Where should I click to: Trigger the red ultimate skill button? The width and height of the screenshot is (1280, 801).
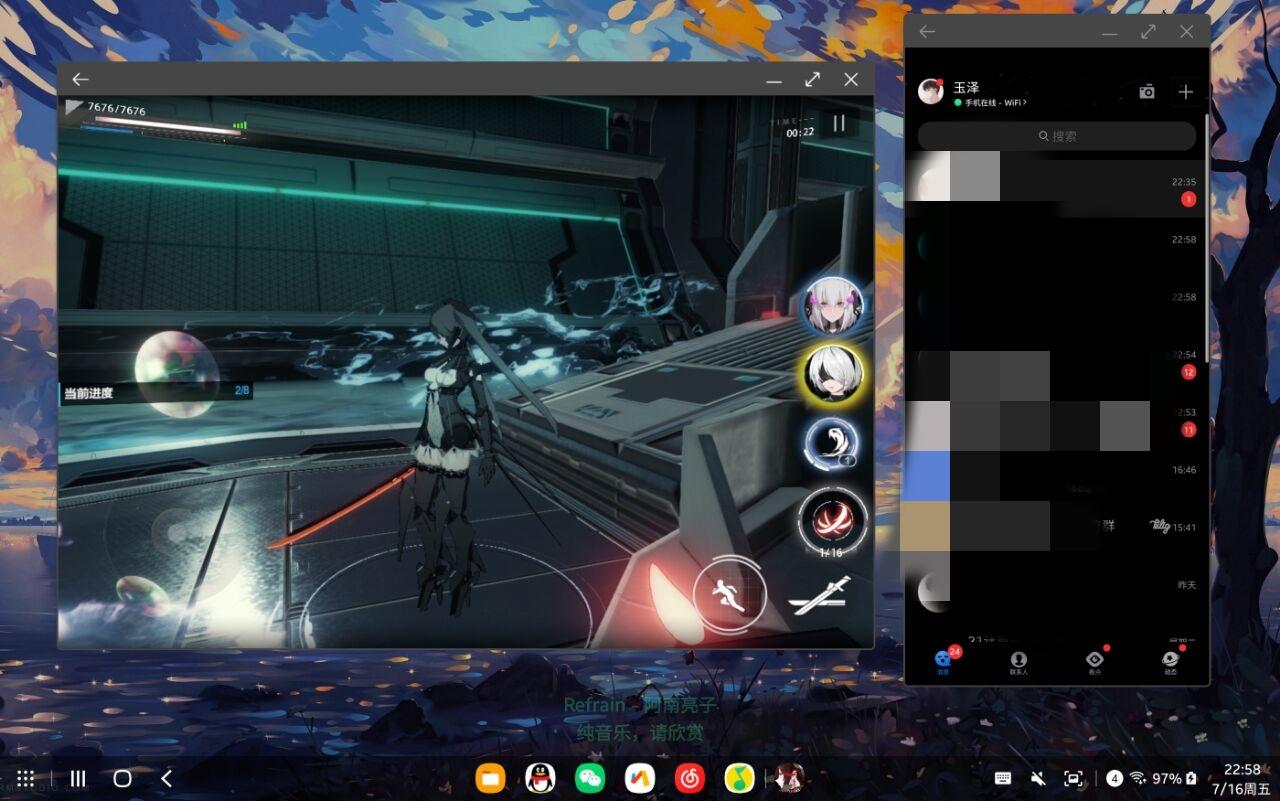pyautogui.click(x=832, y=522)
